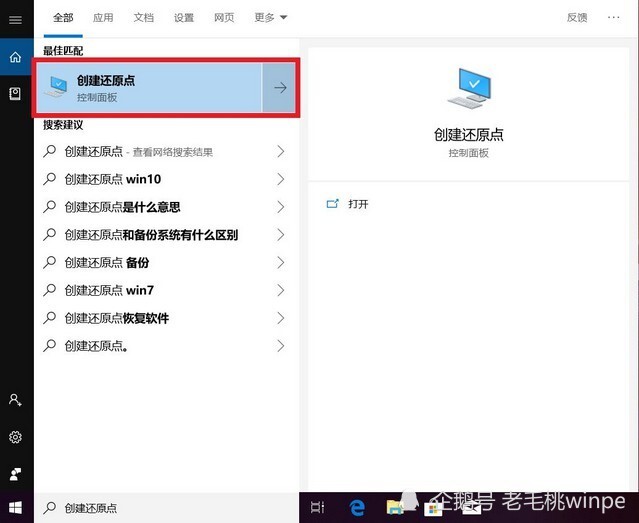The image size is (639, 523).
Task: Select suggestion 创建还原点恢复软件
Action: point(117,318)
